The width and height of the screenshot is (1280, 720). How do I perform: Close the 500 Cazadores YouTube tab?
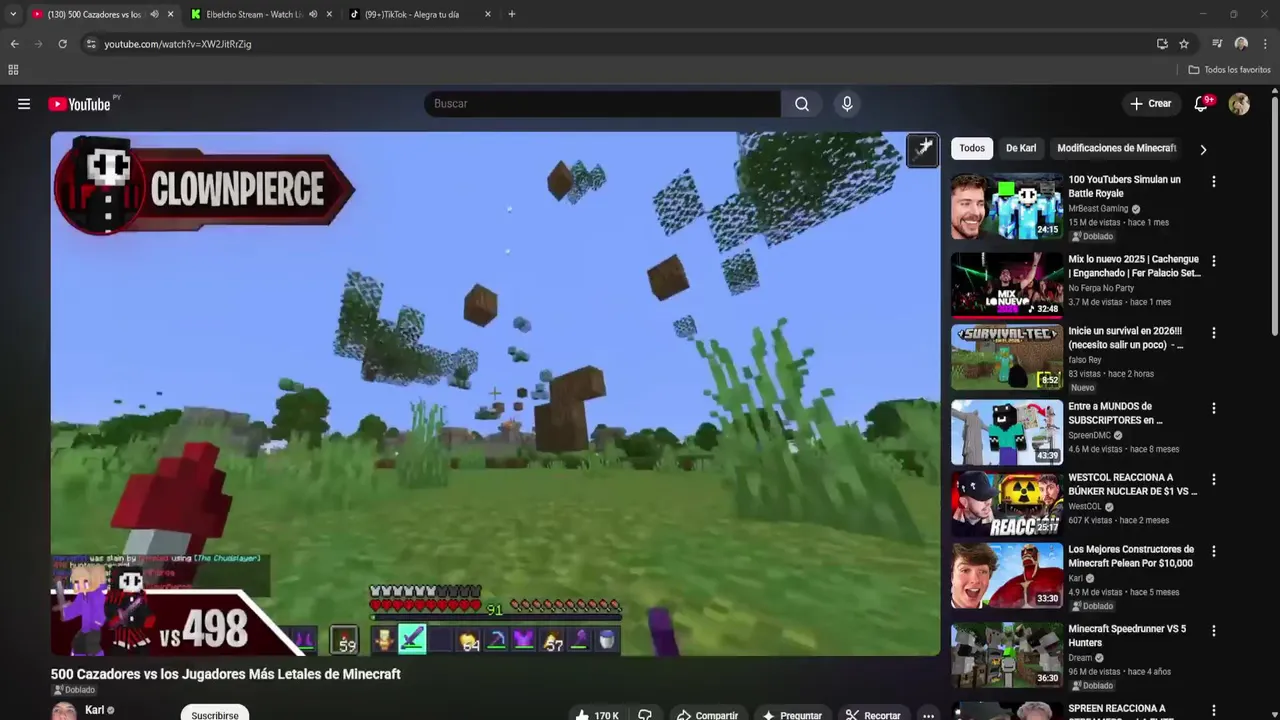coord(170,14)
